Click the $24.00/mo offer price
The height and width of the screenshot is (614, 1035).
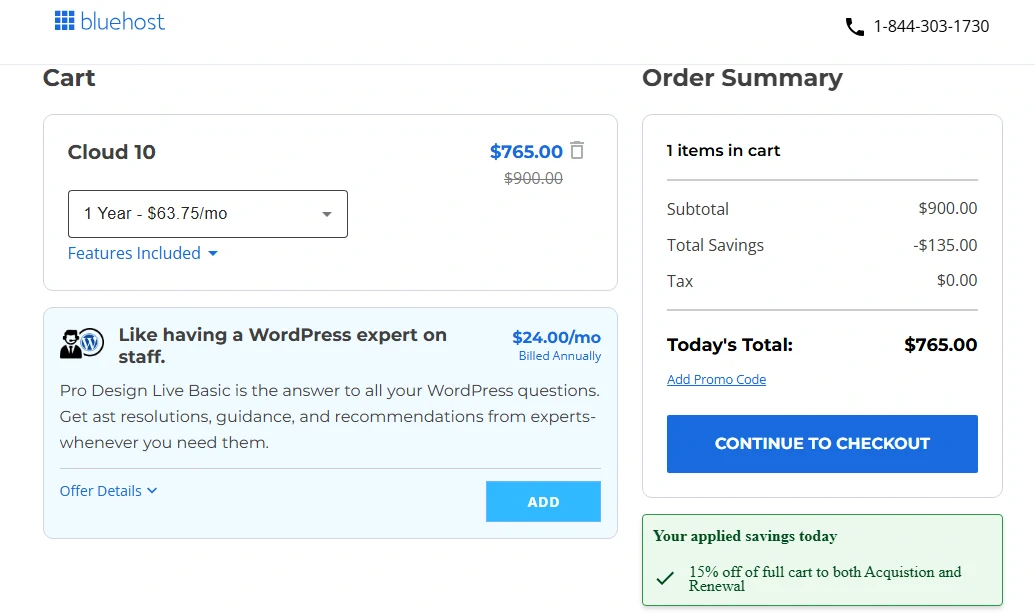(x=556, y=337)
